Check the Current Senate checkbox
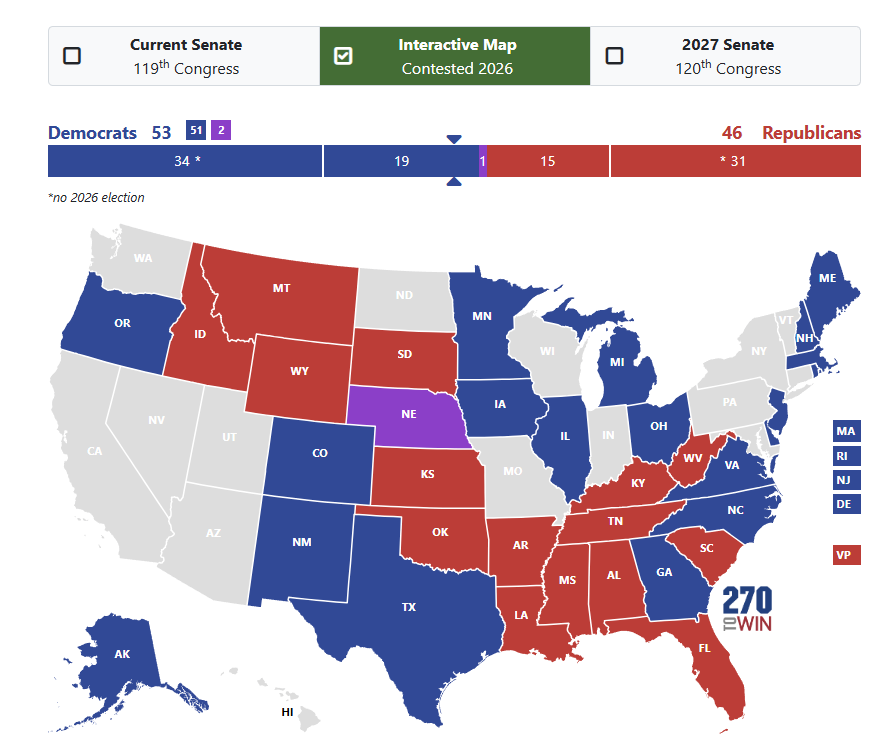The height and width of the screenshot is (756, 882). pyautogui.click(x=72, y=56)
